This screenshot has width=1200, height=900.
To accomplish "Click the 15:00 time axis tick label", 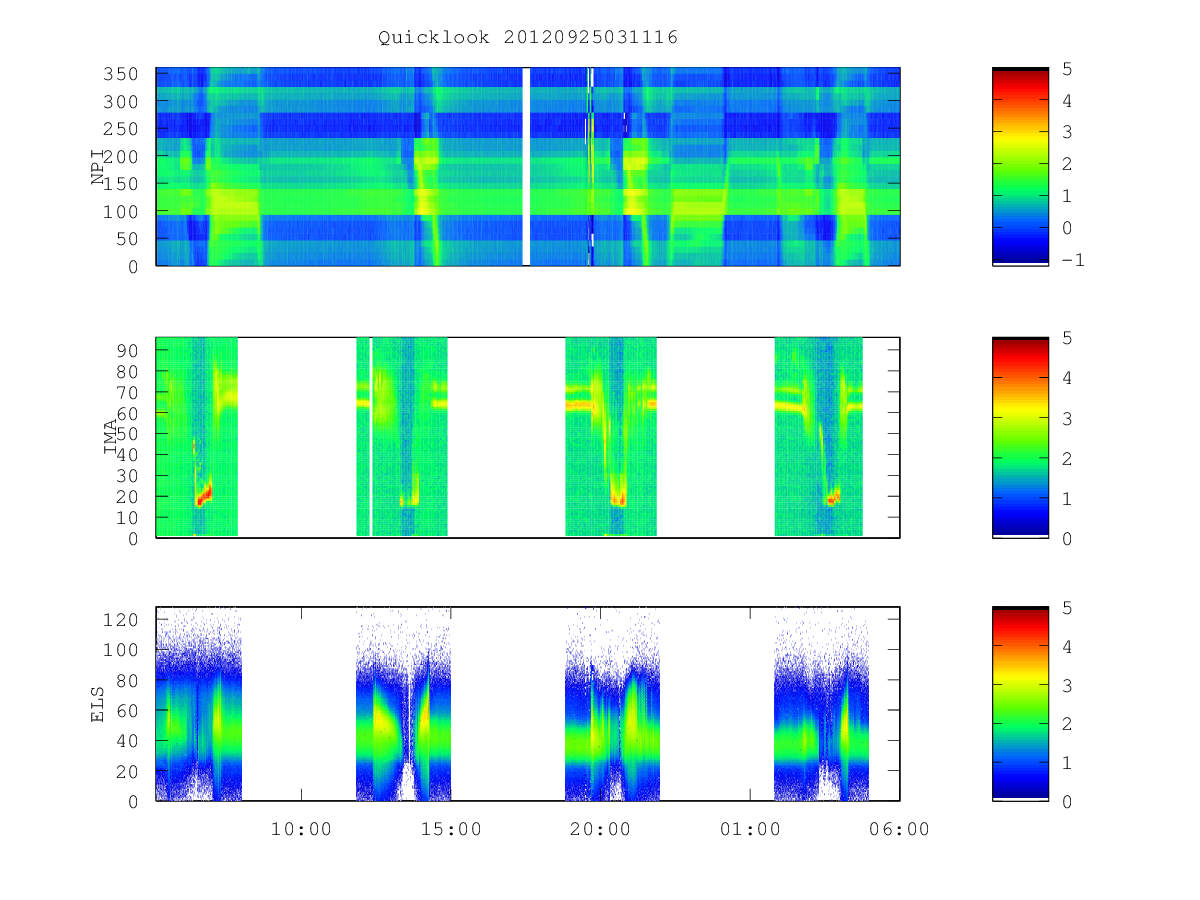I will coord(452,829).
